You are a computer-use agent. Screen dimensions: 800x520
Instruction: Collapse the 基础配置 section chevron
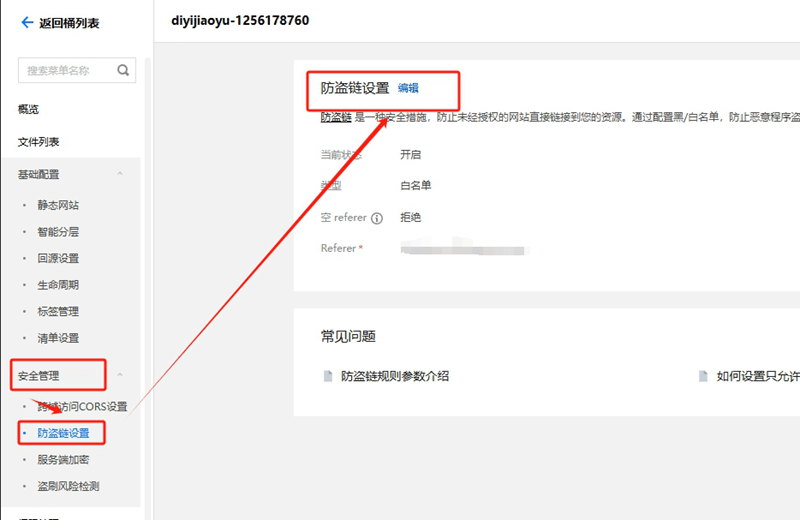click(x=120, y=174)
